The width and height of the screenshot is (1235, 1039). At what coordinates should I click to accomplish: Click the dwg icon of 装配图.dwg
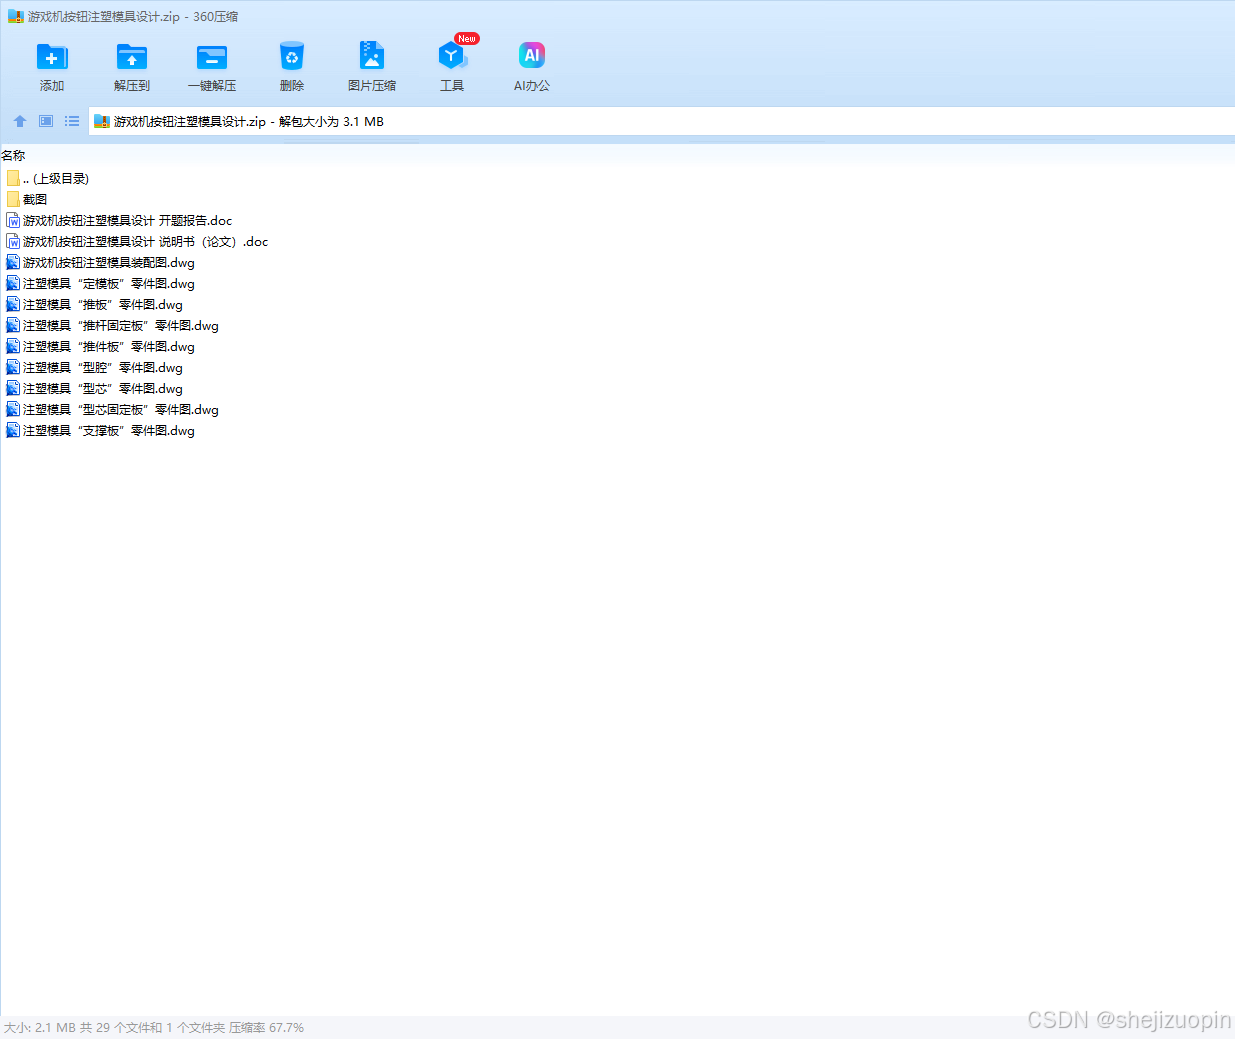click(13, 262)
